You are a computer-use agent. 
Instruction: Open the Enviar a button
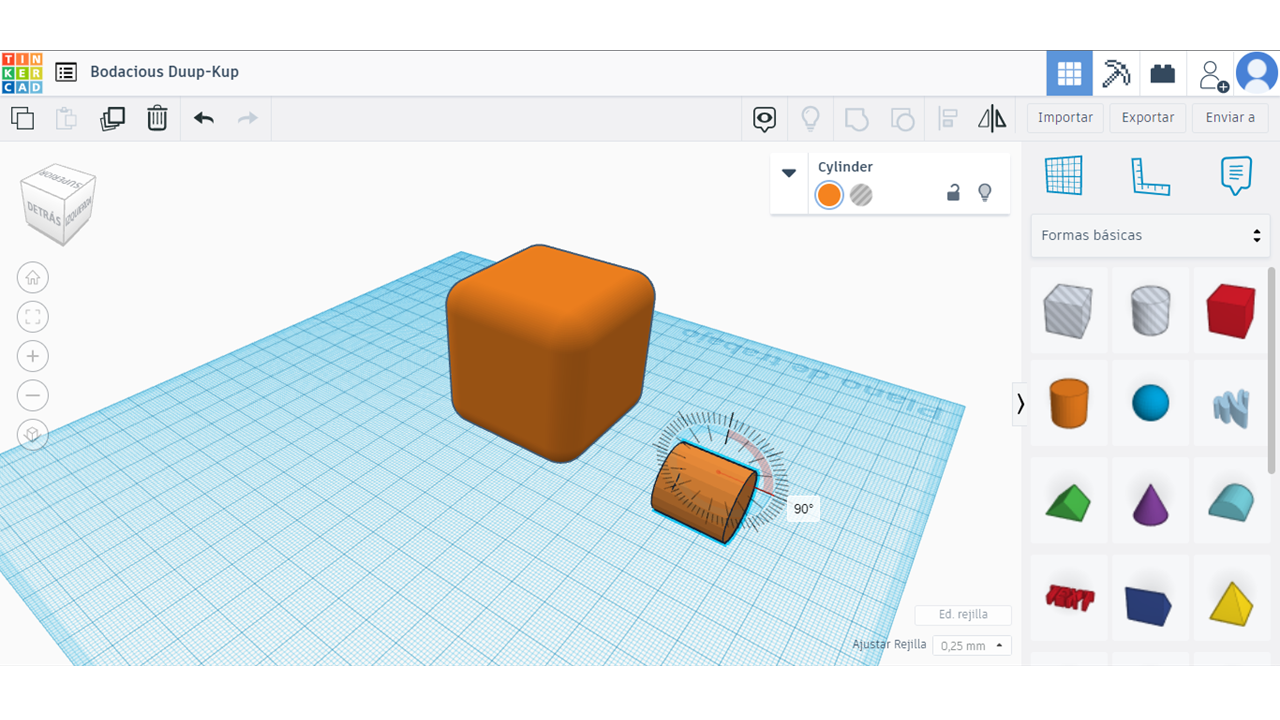1230,117
